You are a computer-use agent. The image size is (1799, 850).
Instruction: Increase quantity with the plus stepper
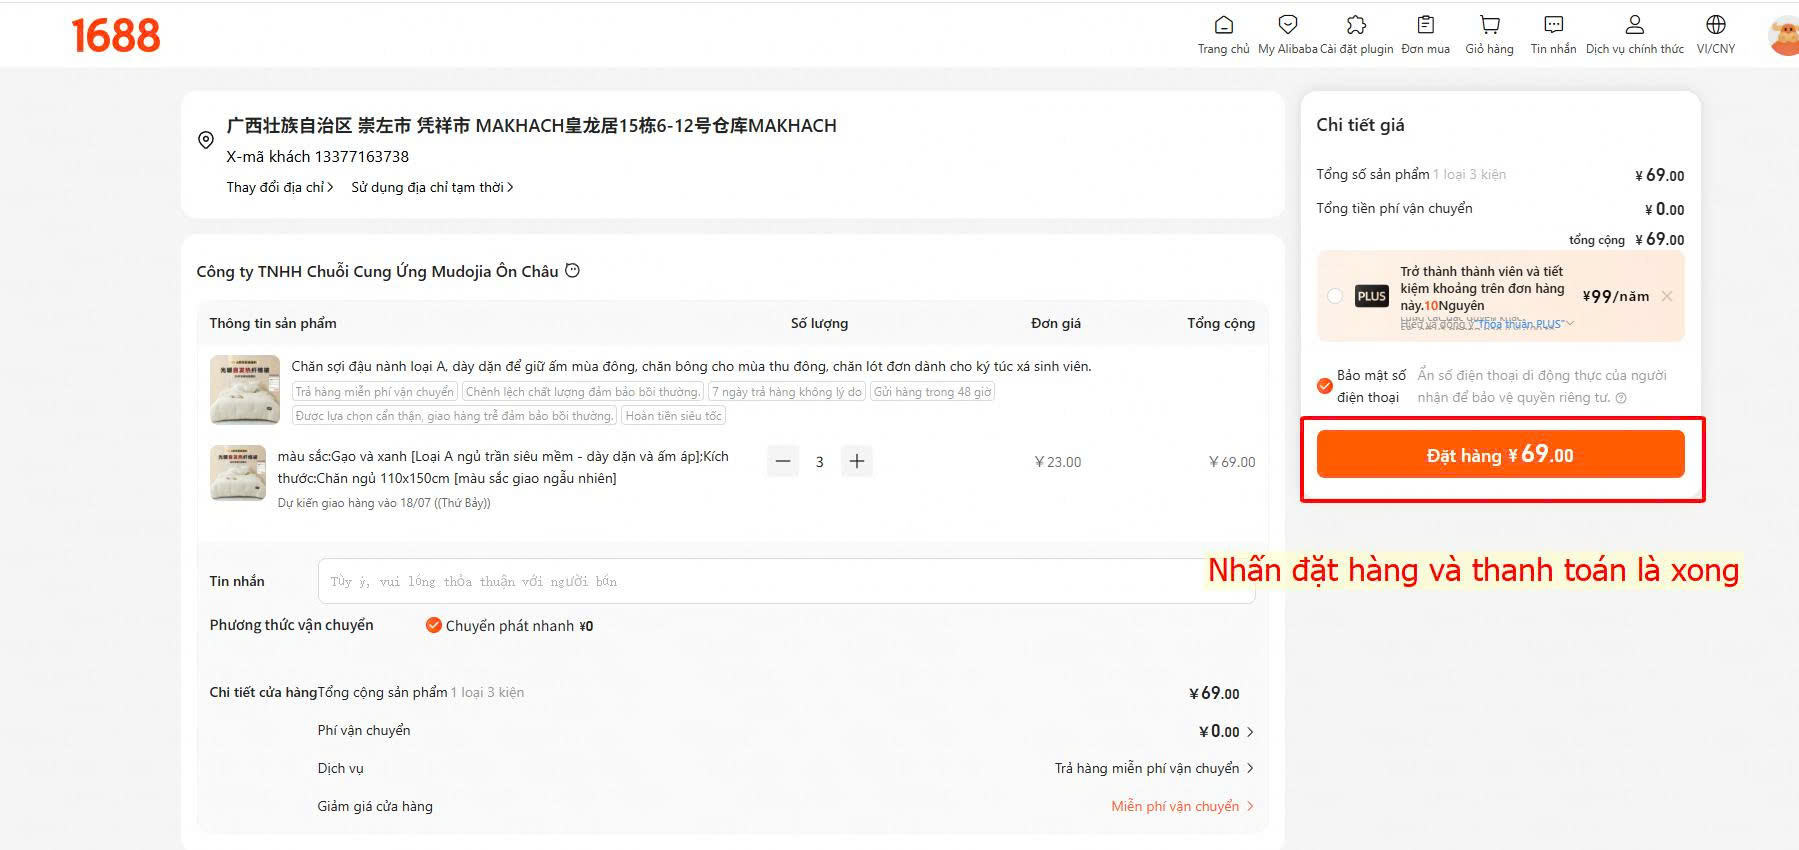click(x=857, y=462)
